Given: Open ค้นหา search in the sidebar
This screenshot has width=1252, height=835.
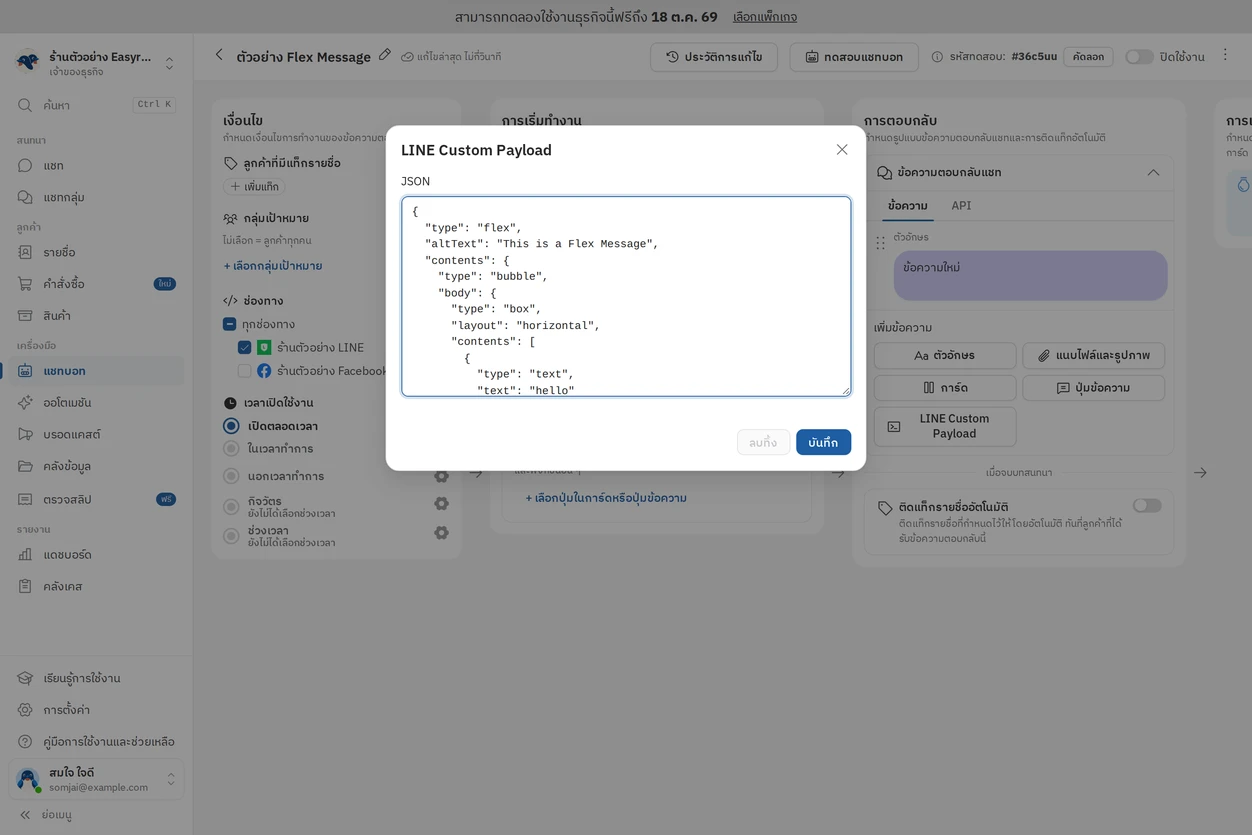Looking at the screenshot, I should [x=96, y=105].
